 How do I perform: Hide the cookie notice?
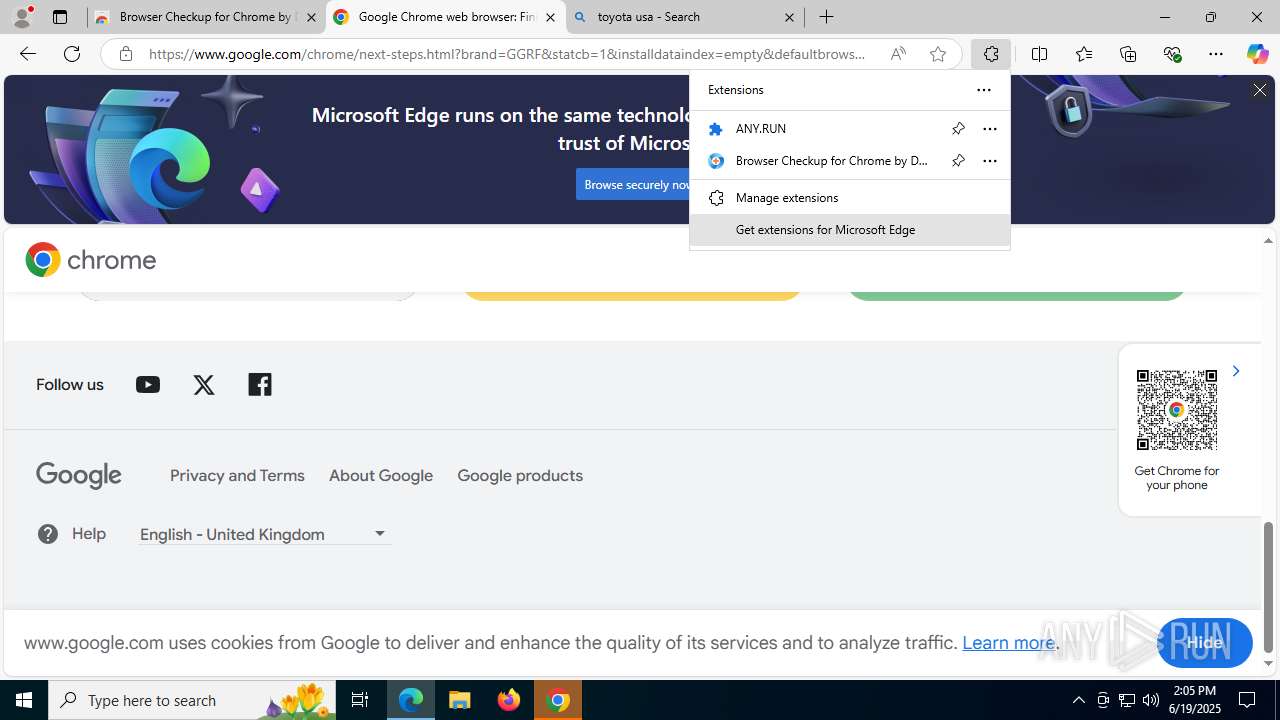[x=1204, y=643]
